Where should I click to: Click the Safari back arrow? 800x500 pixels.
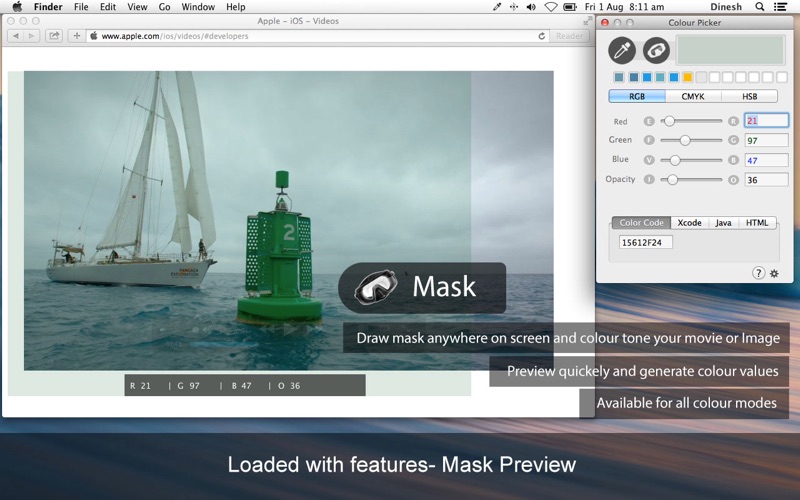(x=15, y=36)
